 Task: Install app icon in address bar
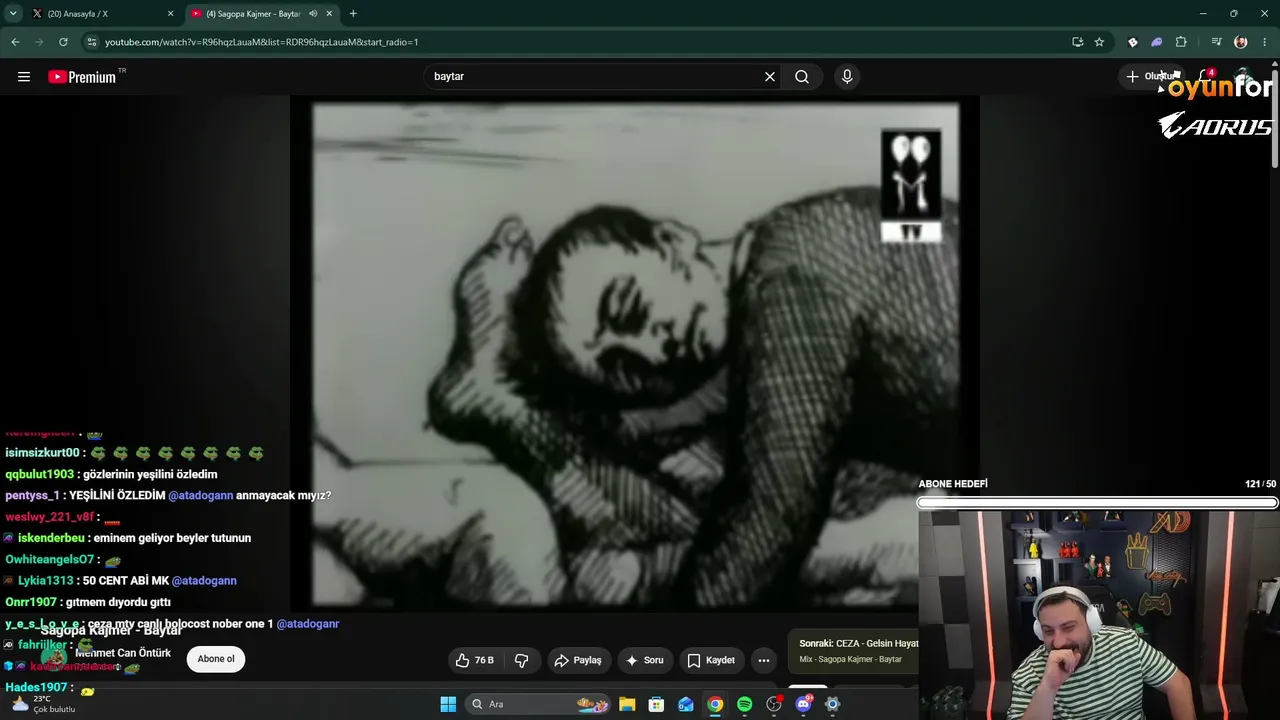pyautogui.click(x=1077, y=42)
